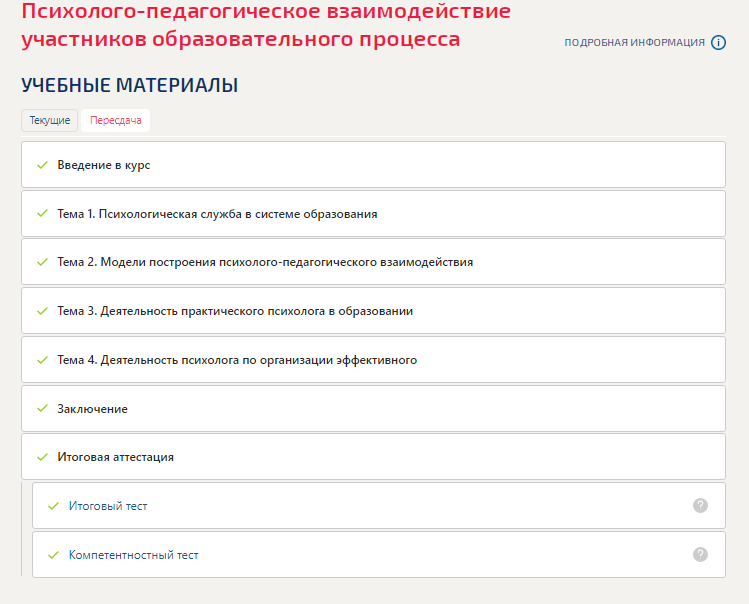Viewport: 749px width, 604px height.
Task: Click help icon beside Итоговый тест
Action: 700,506
